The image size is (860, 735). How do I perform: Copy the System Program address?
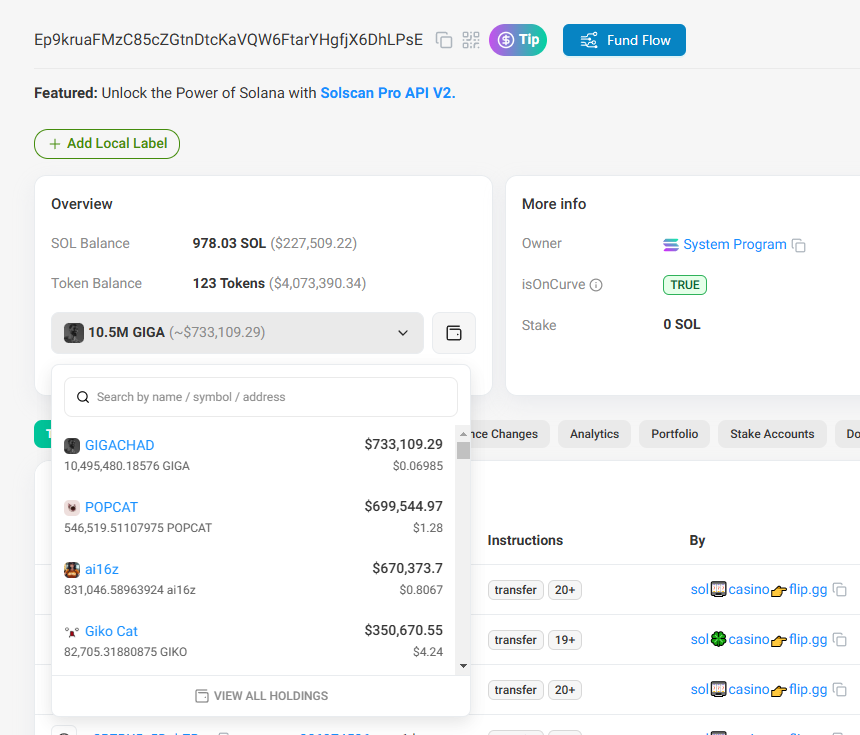tap(799, 245)
